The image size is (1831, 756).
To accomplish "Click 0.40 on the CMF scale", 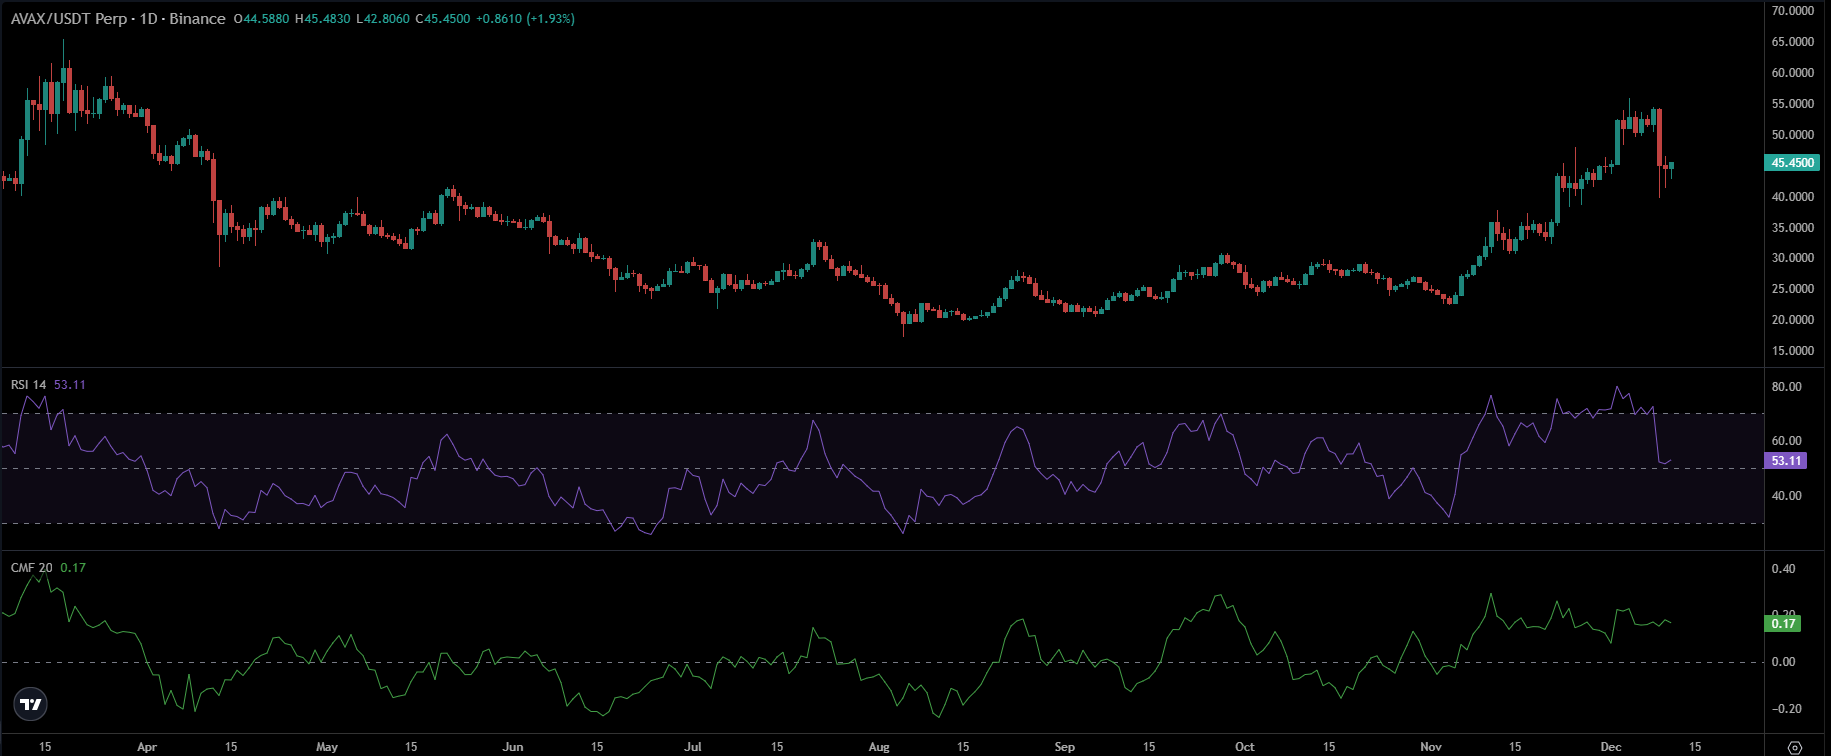I will pos(1784,569).
